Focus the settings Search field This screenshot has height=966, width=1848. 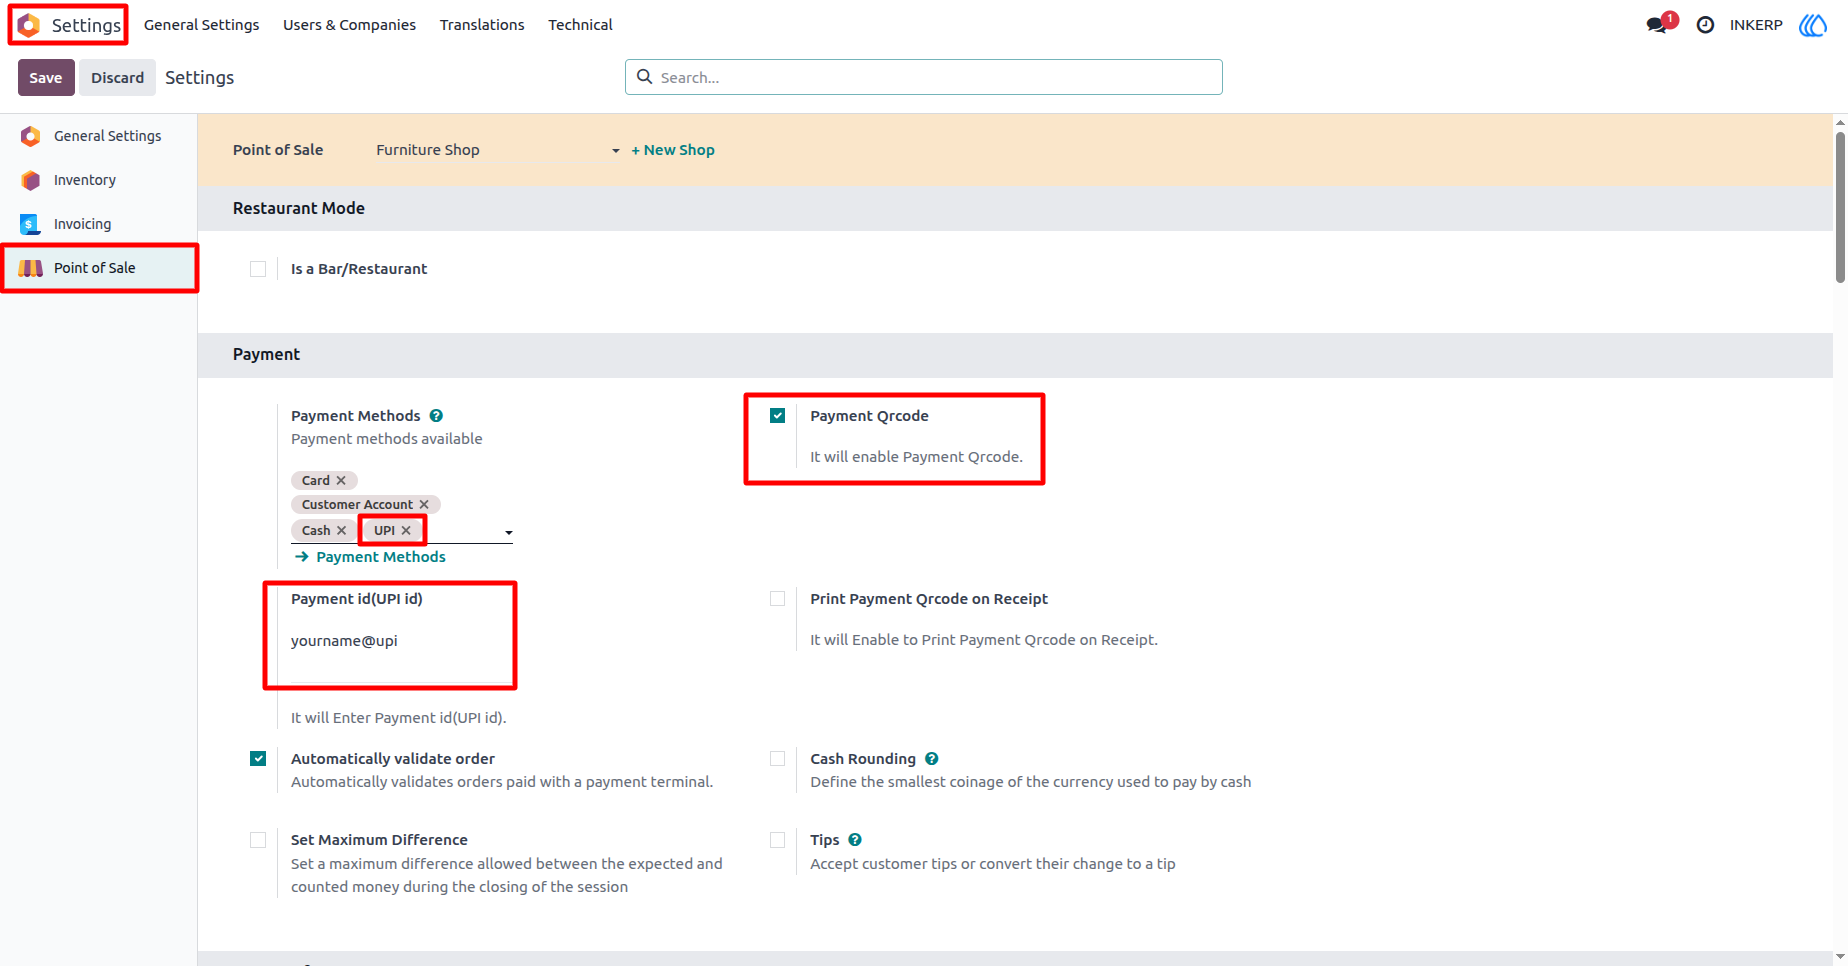pos(923,77)
